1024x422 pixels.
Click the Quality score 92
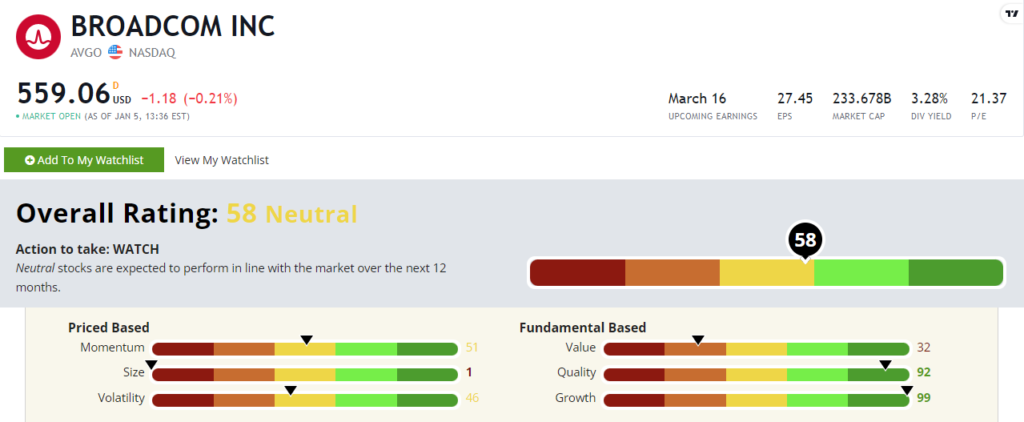point(923,373)
